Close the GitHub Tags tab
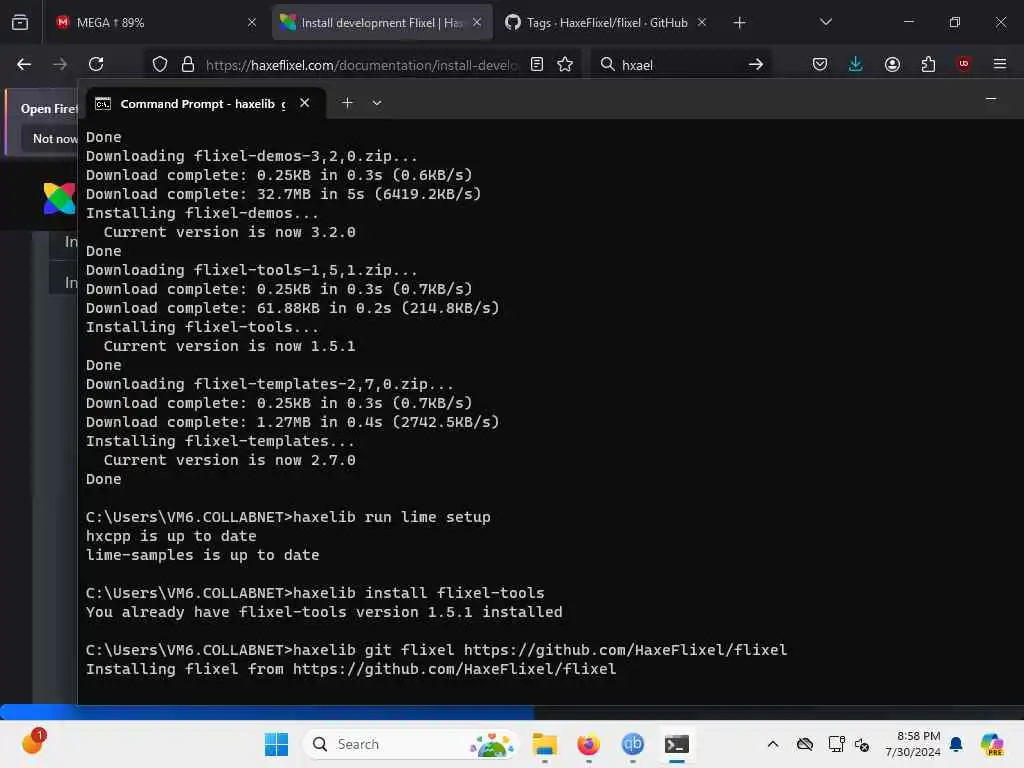Viewport: 1024px width, 768px height. click(701, 23)
